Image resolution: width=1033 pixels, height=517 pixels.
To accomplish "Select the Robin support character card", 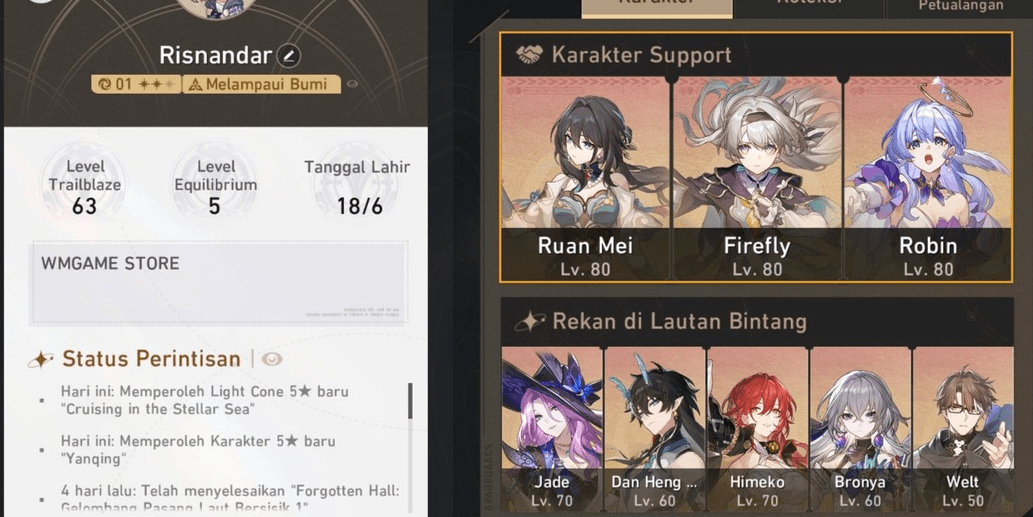I will [928, 179].
